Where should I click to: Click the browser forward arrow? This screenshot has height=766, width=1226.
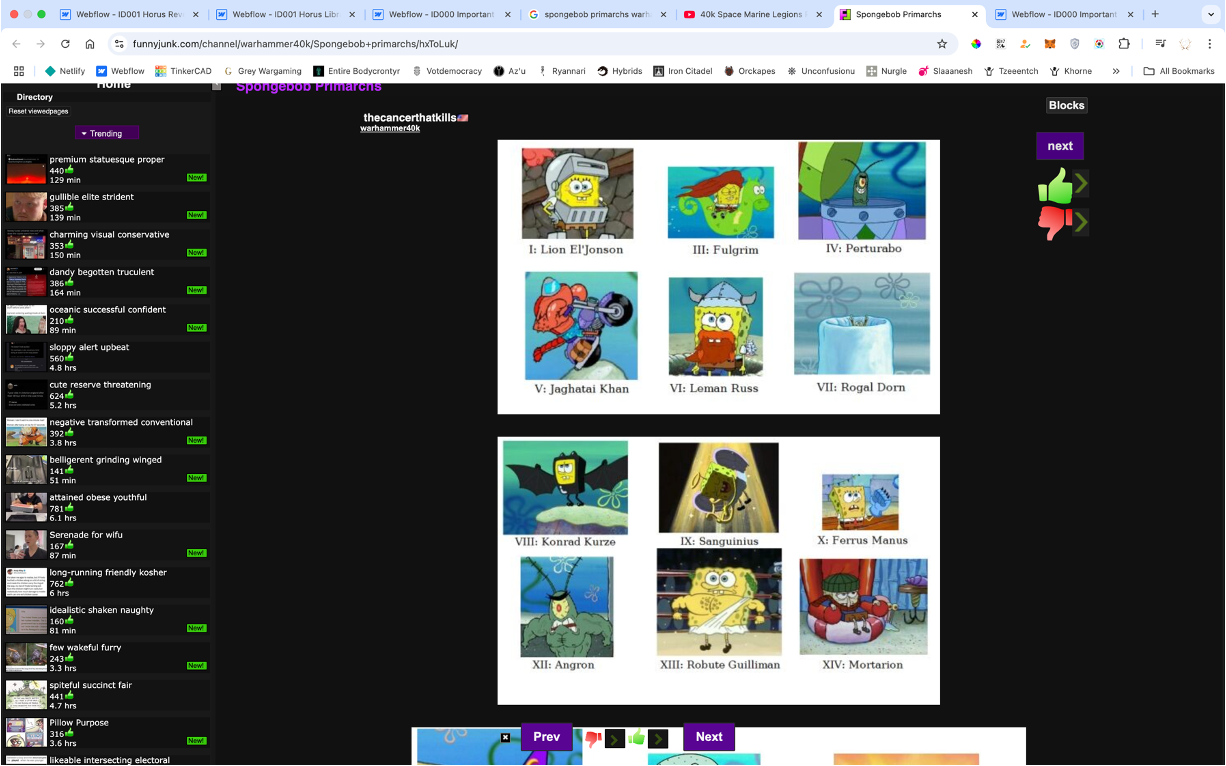click(x=40, y=44)
